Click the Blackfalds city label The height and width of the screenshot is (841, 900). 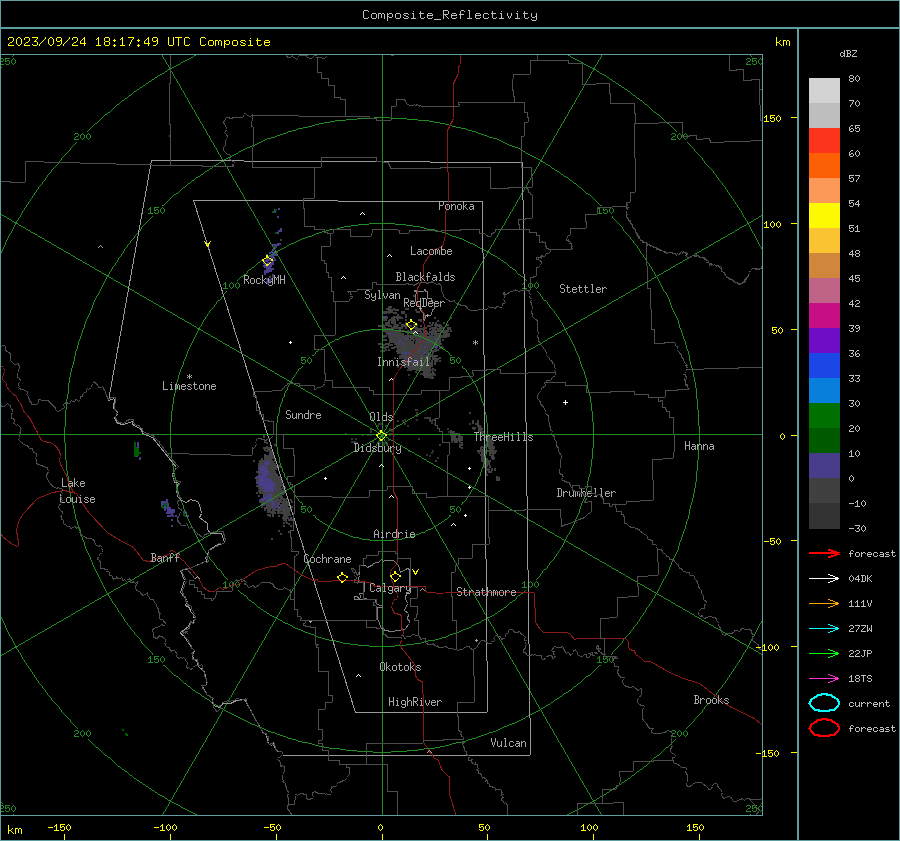tap(425, 277)
